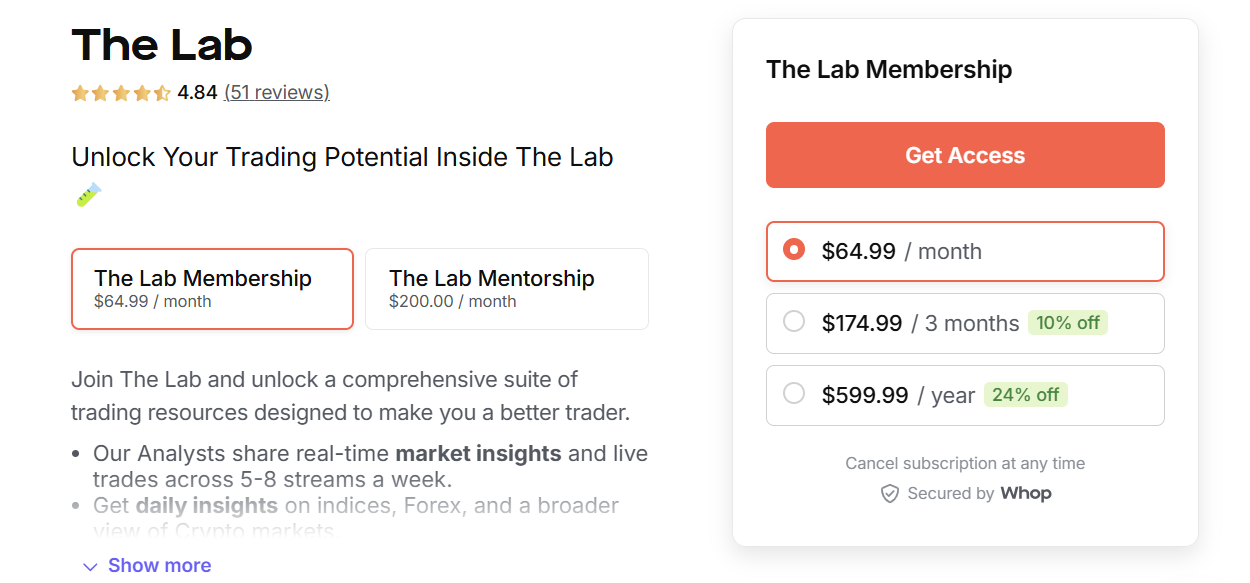Click the third star in the rating
1250x583 pixels.
coord(120,93)
